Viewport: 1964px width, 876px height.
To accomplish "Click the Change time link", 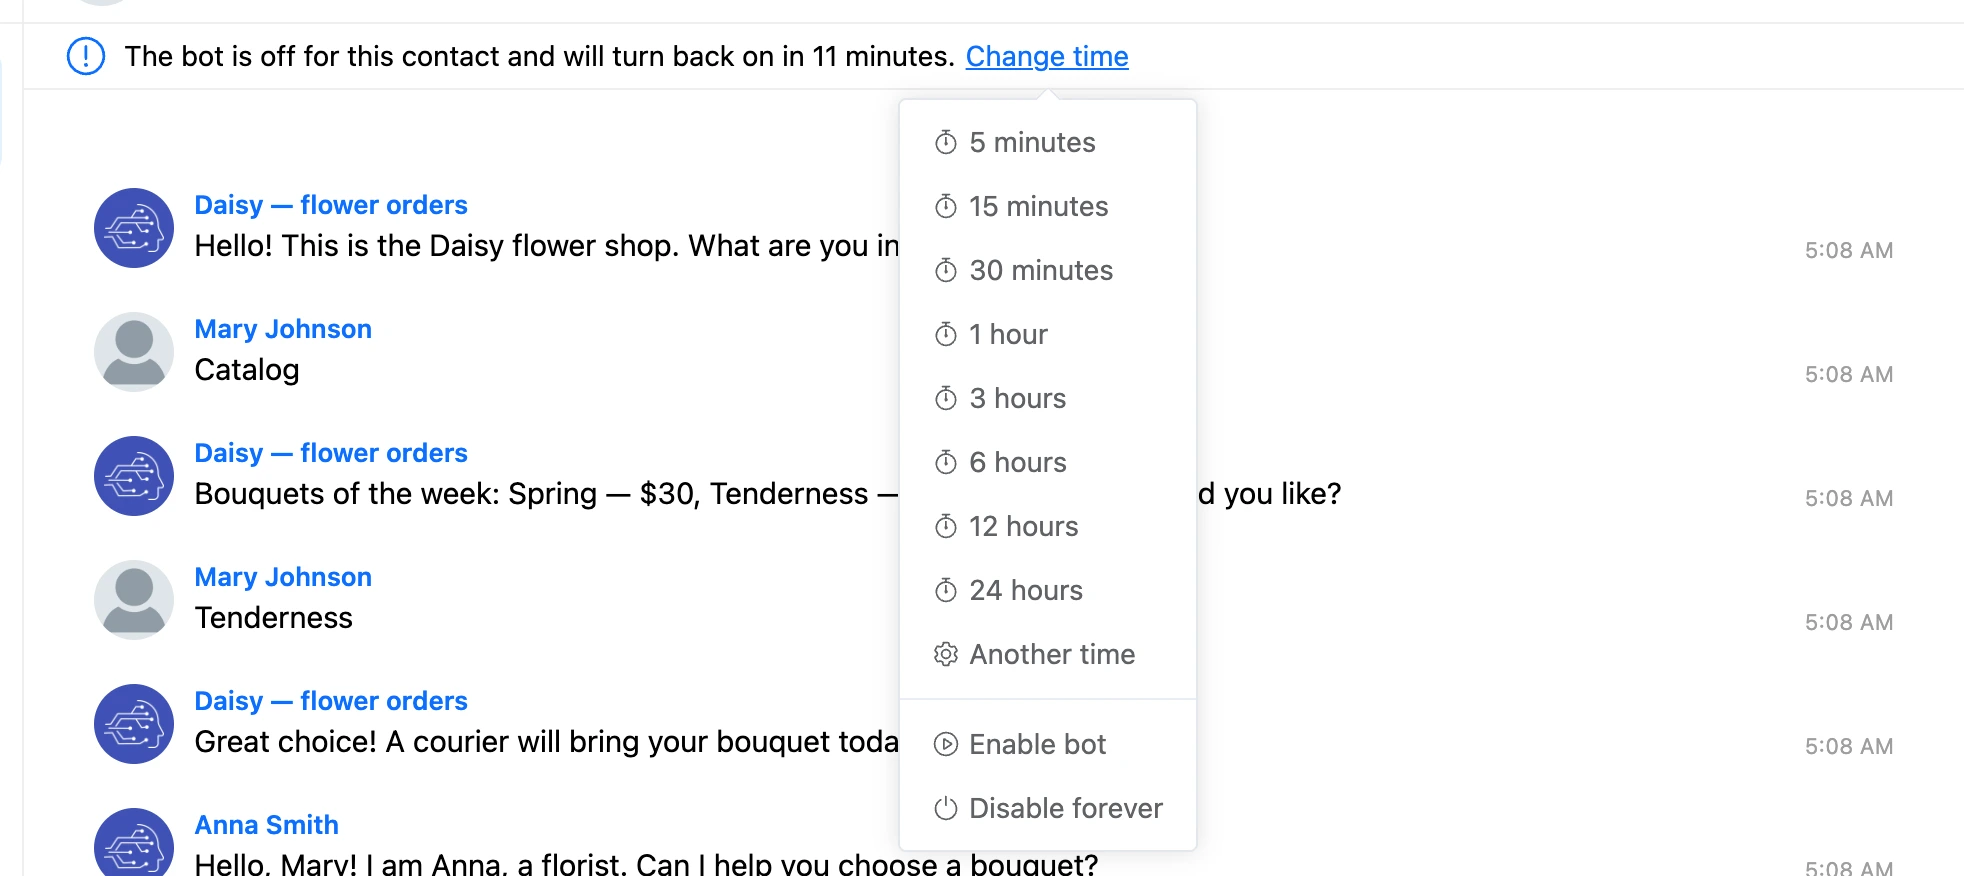I will click(x=1047, y=56).
